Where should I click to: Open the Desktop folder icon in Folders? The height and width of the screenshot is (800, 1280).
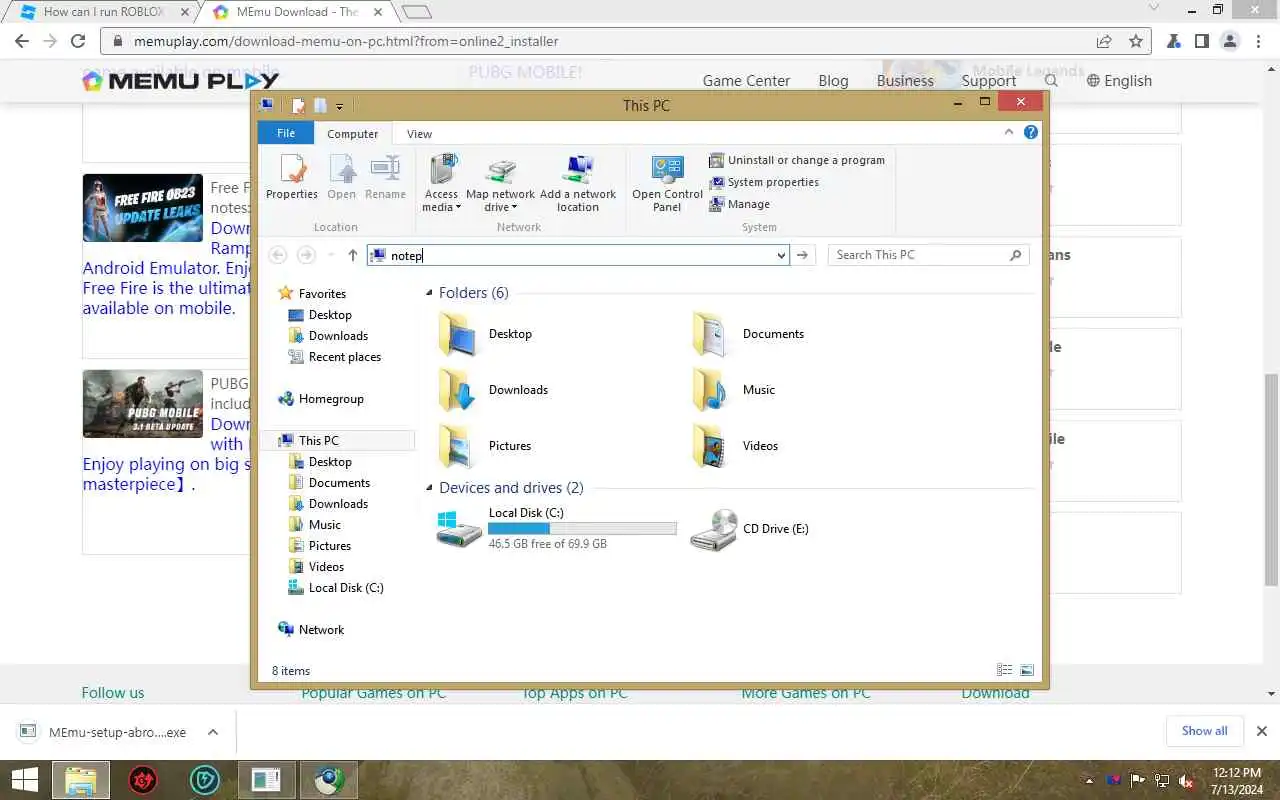pyautogui.click(x=459, y=334)
